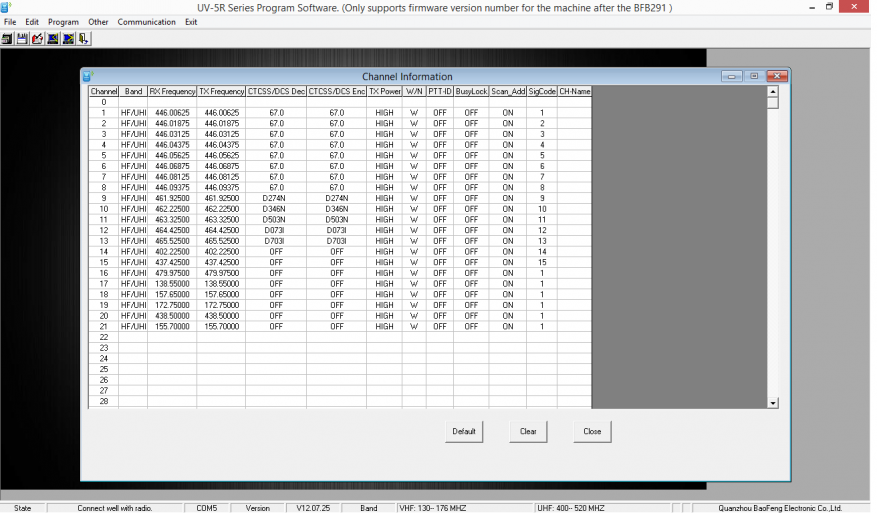Click the RX Frequency column header
877x513 pixels.
[x=172, y=91]
